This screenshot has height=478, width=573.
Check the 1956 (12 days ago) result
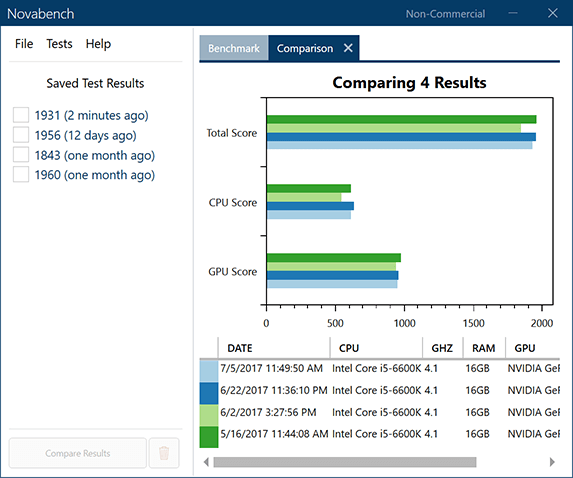click(21, 134)
